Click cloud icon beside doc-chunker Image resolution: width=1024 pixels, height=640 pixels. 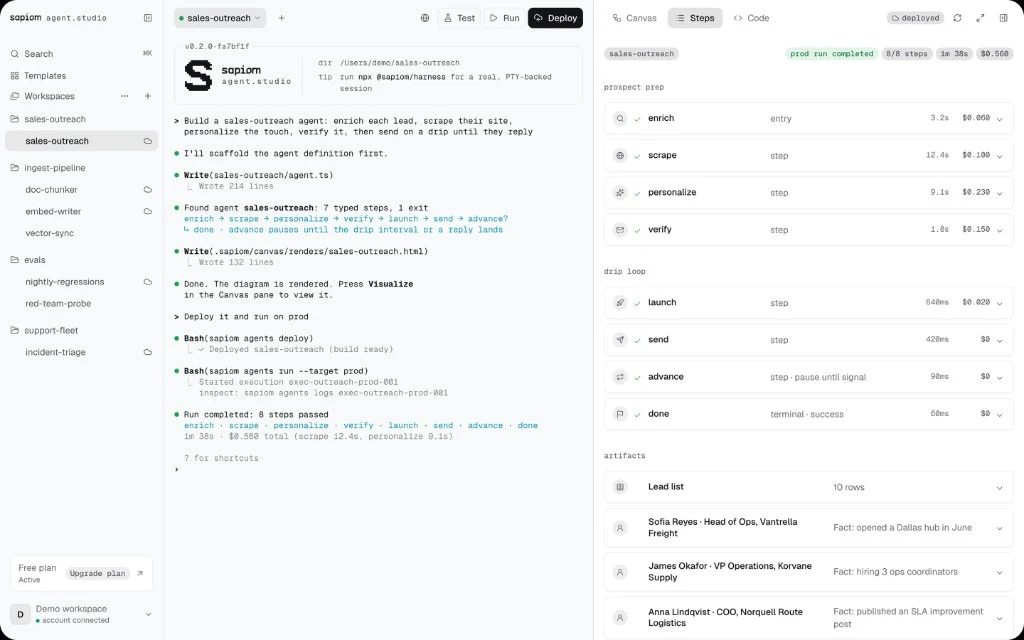click(148, 189)
